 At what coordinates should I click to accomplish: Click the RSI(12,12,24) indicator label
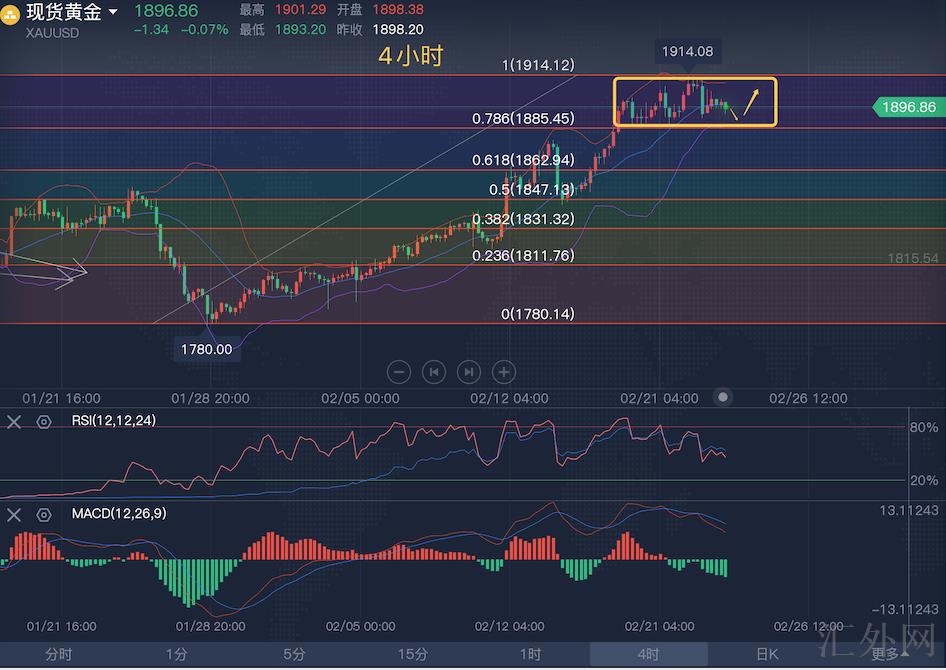113,421
